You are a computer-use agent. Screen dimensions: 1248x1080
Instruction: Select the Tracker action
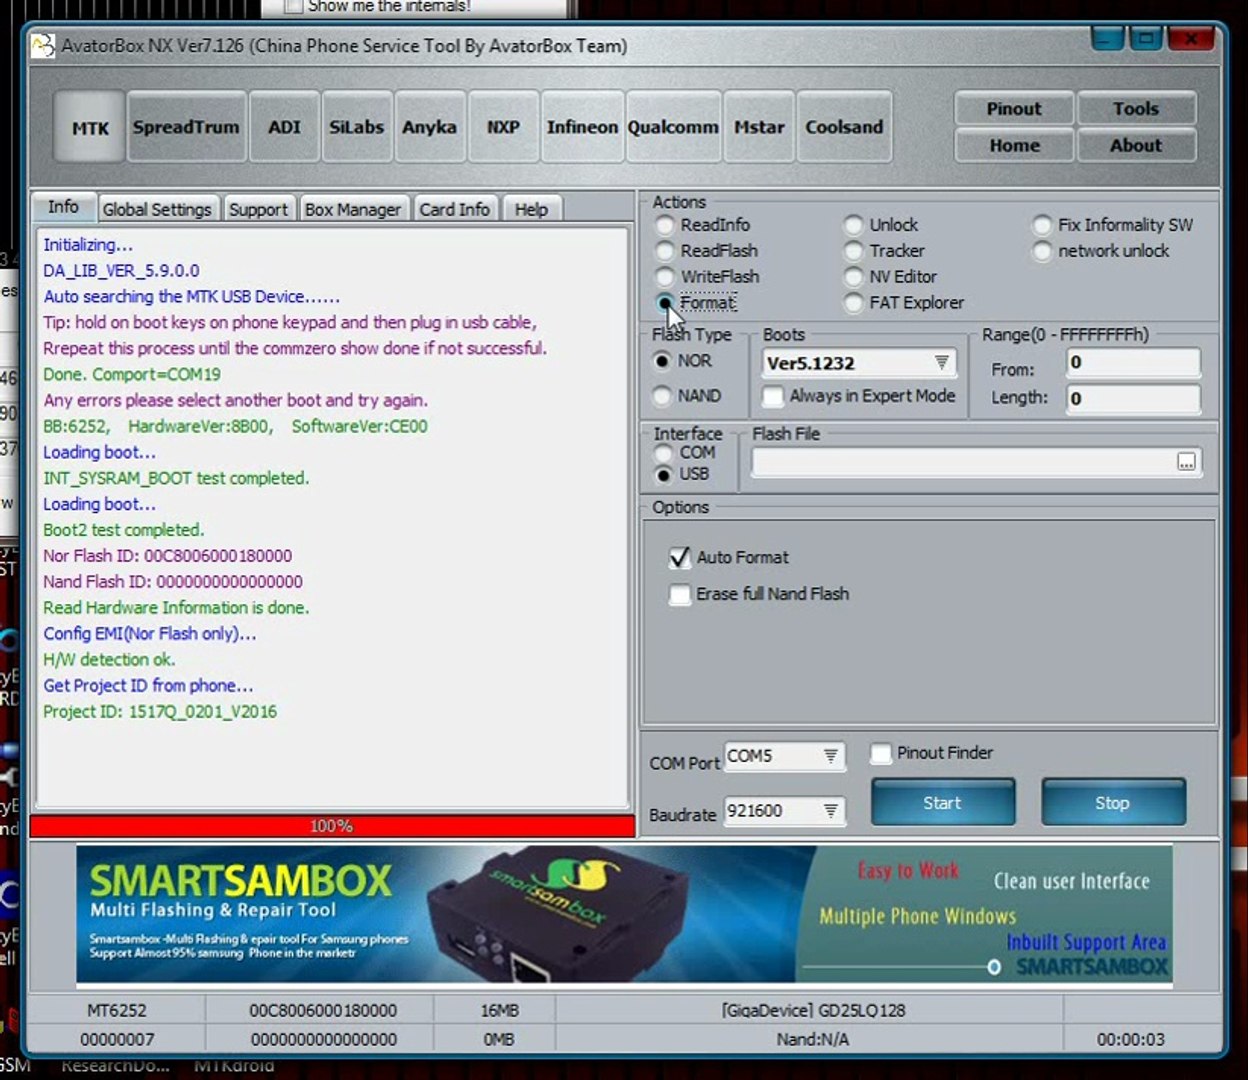[885, 251]
